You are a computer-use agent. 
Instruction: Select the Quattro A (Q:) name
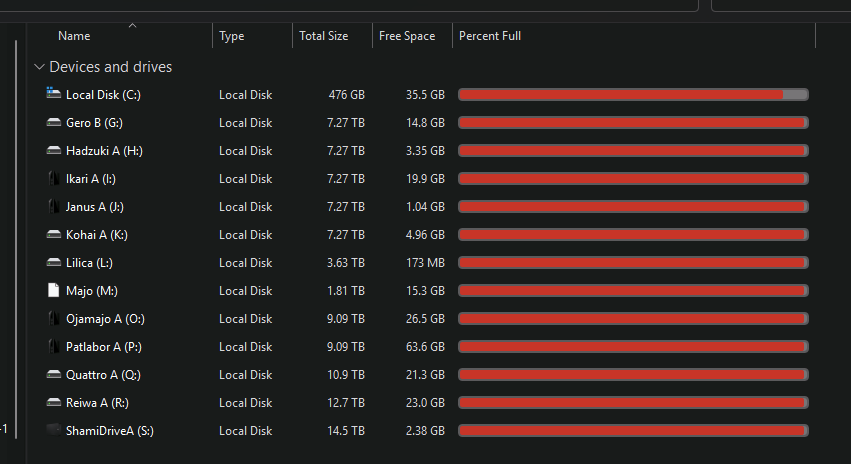[103, 375]
